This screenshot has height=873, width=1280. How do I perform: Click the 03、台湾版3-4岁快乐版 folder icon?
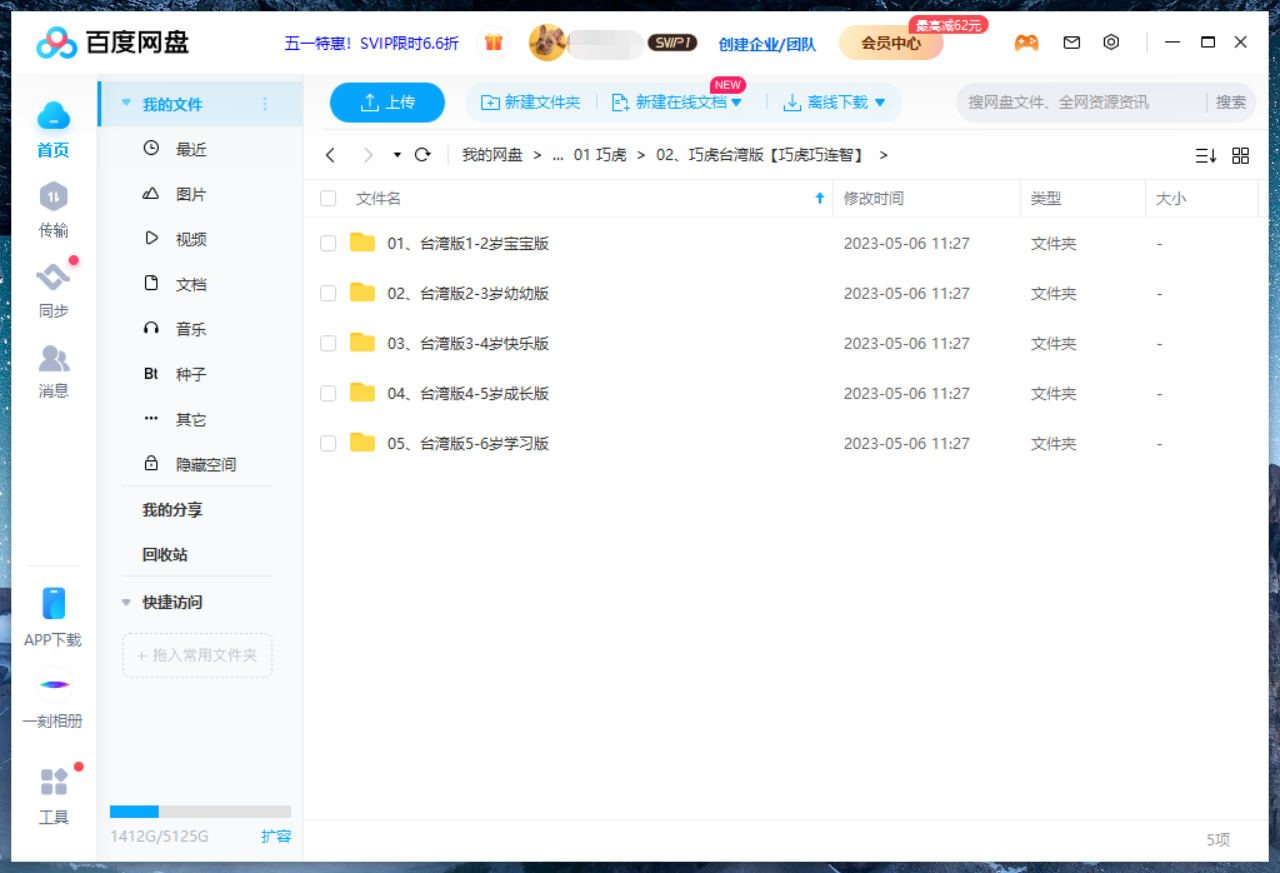[x=362, y=343]
